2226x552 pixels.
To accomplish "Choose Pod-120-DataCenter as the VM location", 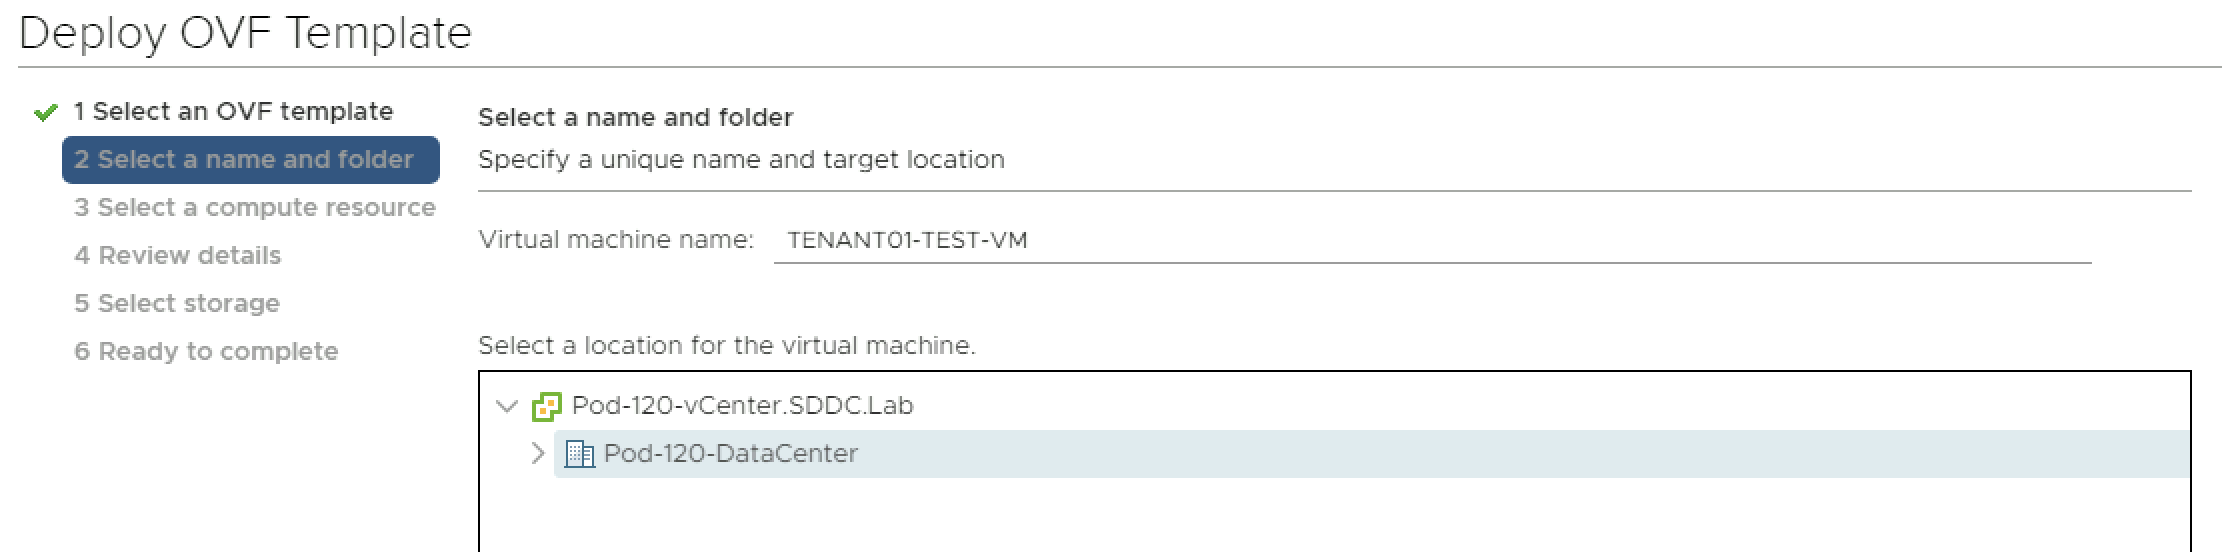I will (x=730, y=454).
